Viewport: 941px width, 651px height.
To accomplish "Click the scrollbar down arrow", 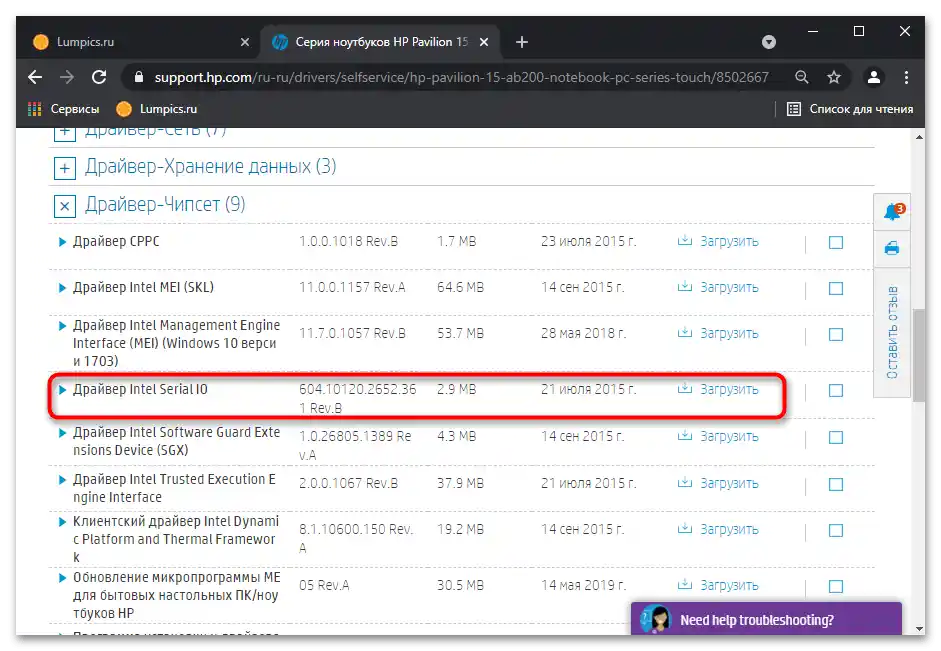I will pos(919,629).
